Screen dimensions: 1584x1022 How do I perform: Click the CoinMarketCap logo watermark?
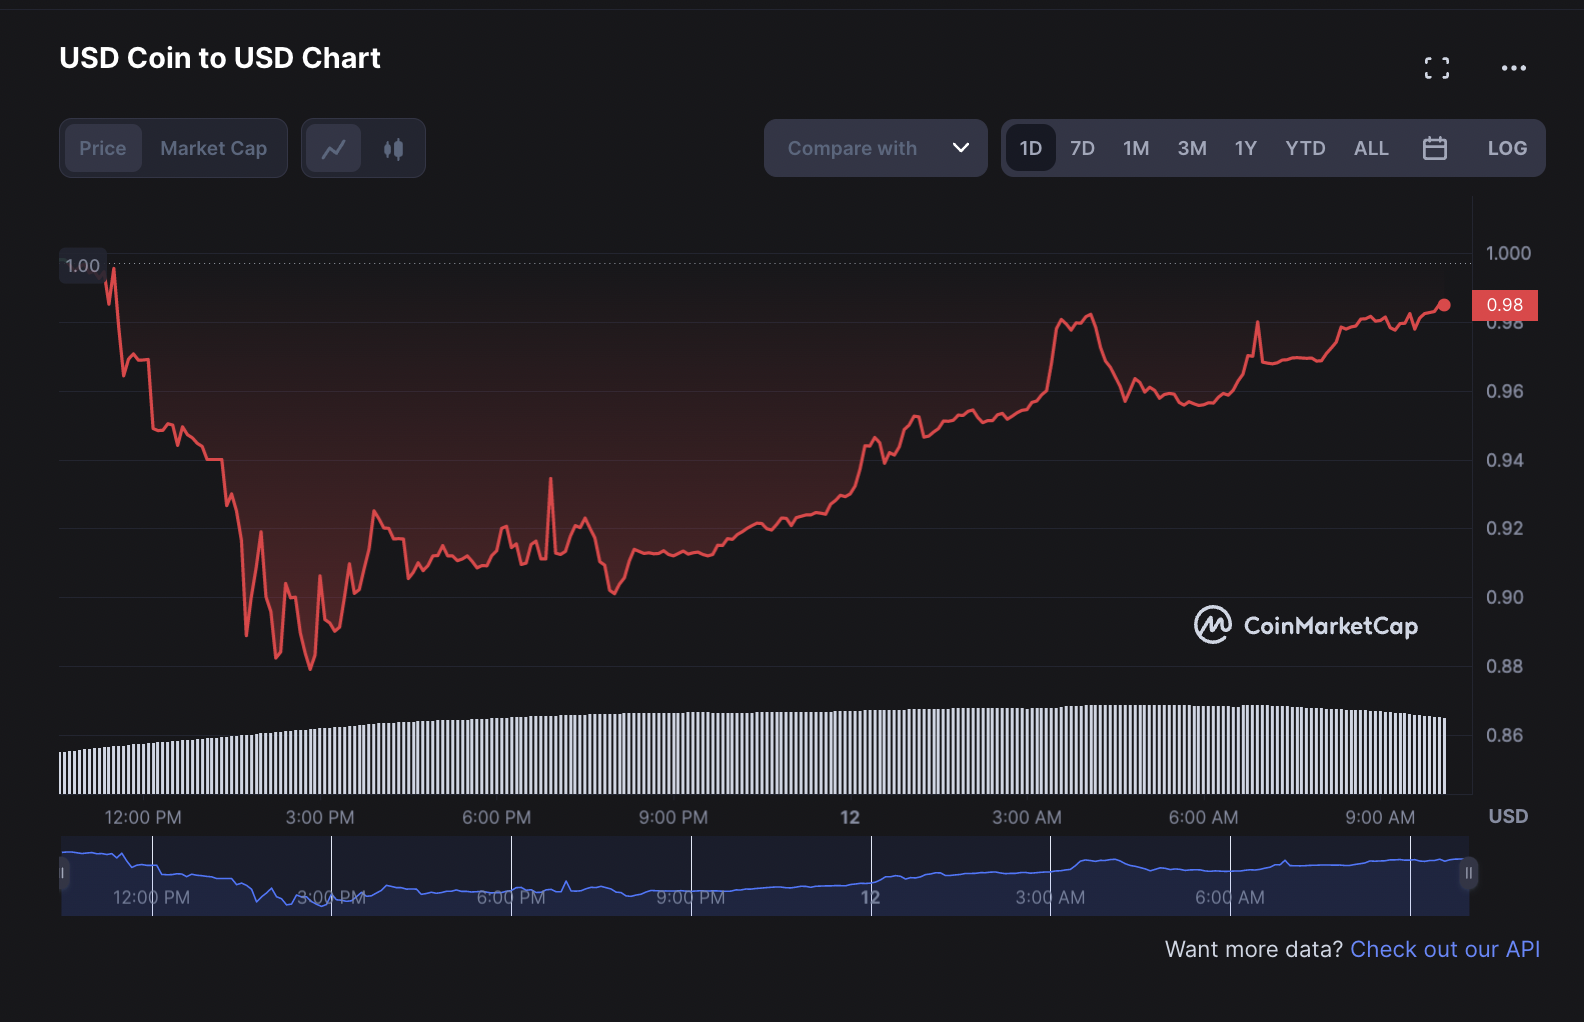click(1306, 625)
